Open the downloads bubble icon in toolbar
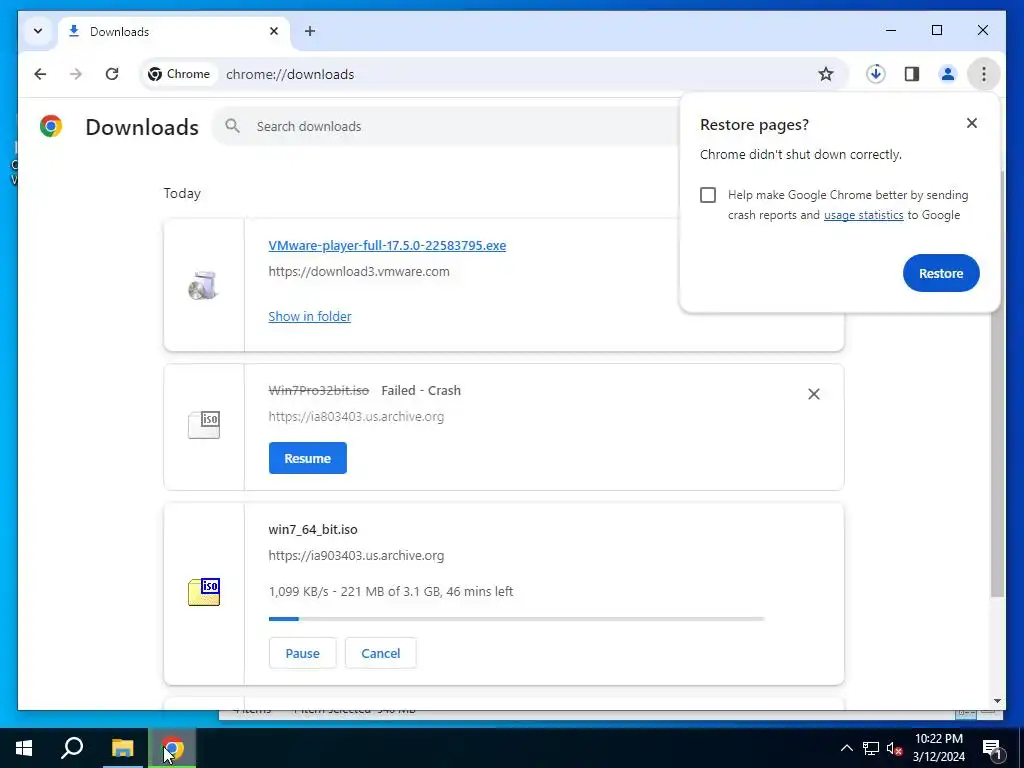Image resolution: width=1024 pixels, height=768 pixels. [876, 74]
